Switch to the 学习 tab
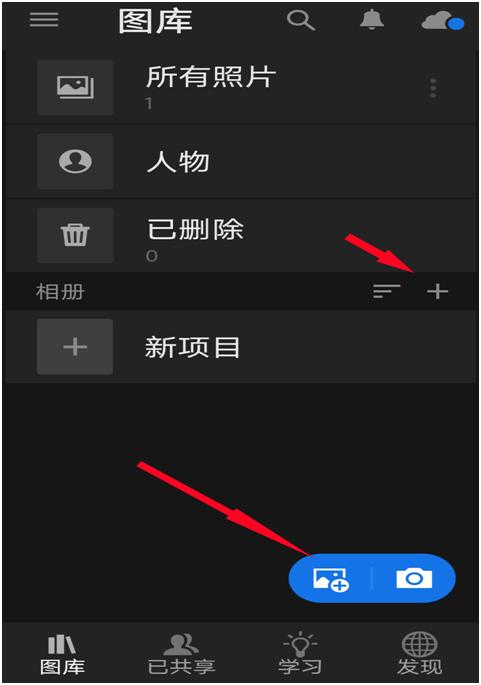The height and width of the screenshot is (685, 481). (300, 654)
